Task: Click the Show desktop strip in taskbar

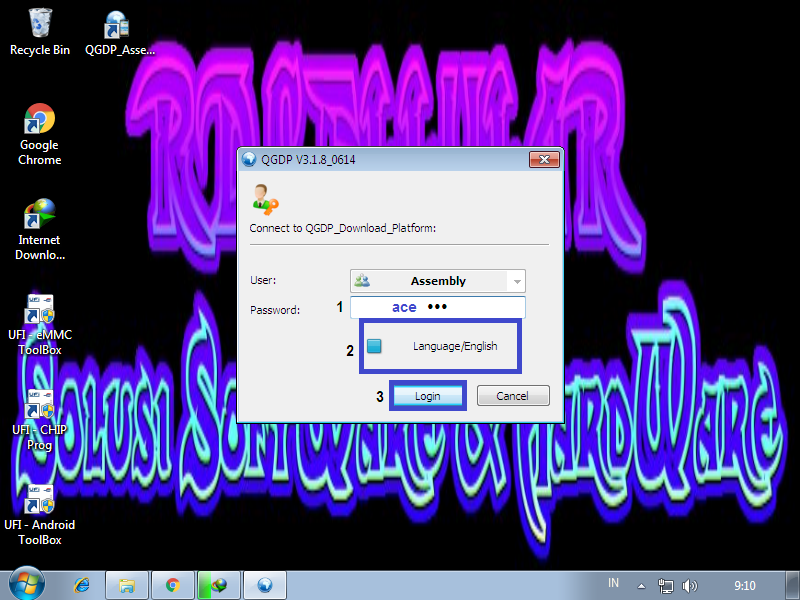Action: click(x=792, y=585)
